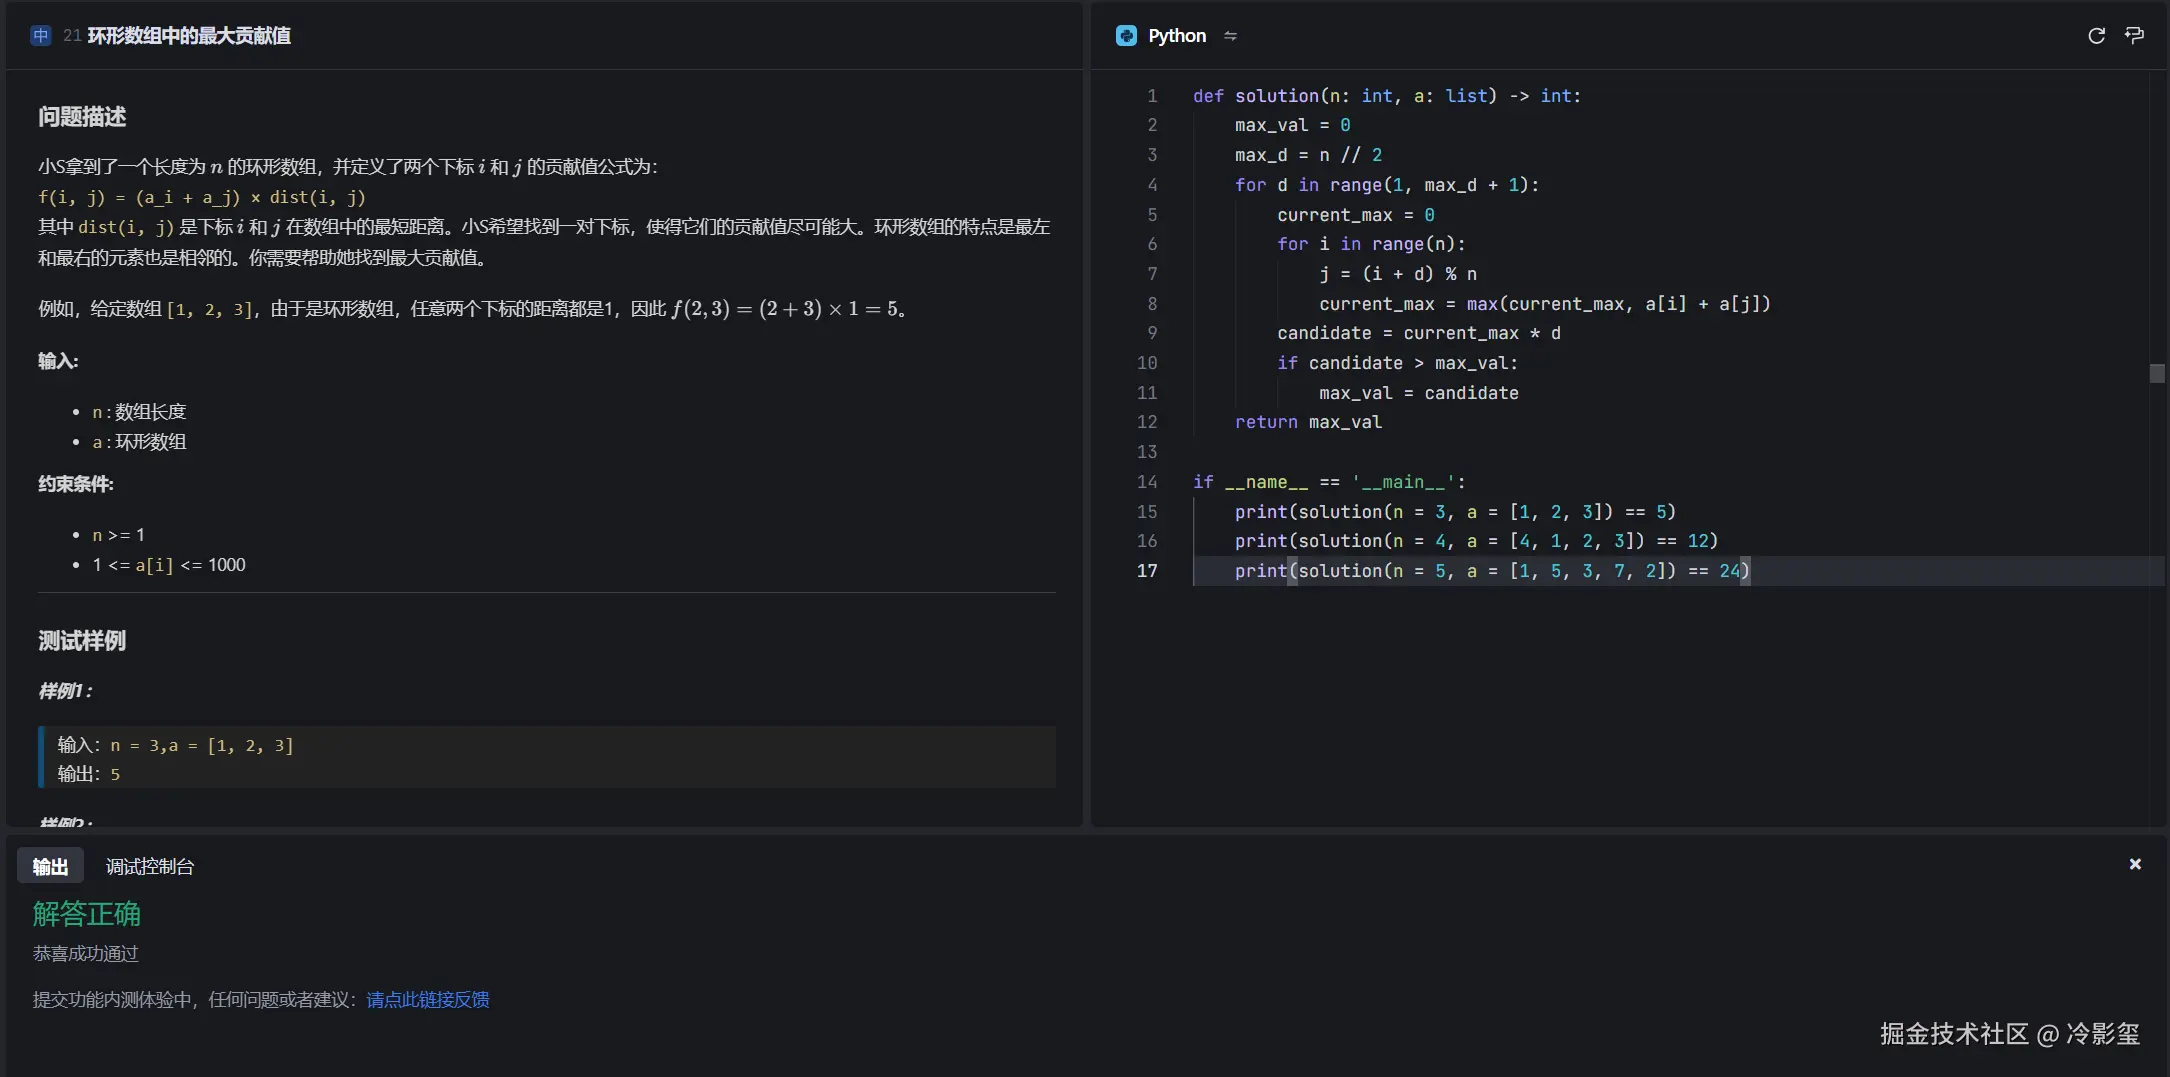Click the for d in range(1, max_d + 1) line
This screenshot has height=1077, width=2170.
(1387, 185)
